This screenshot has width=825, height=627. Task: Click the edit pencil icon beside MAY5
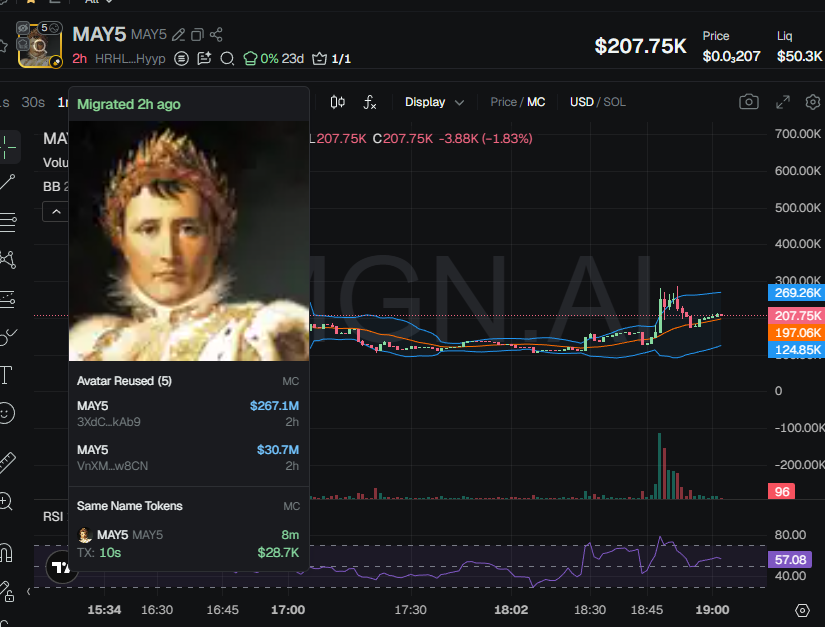[x=179, y=35]
